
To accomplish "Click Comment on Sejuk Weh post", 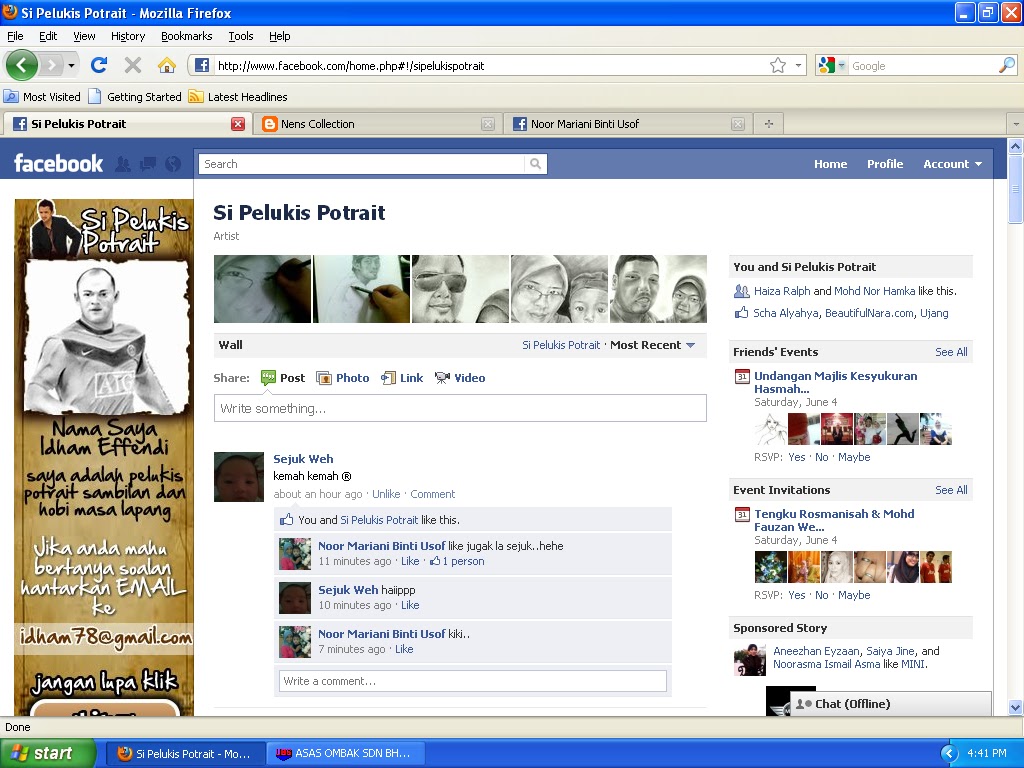I will (432, 494).
